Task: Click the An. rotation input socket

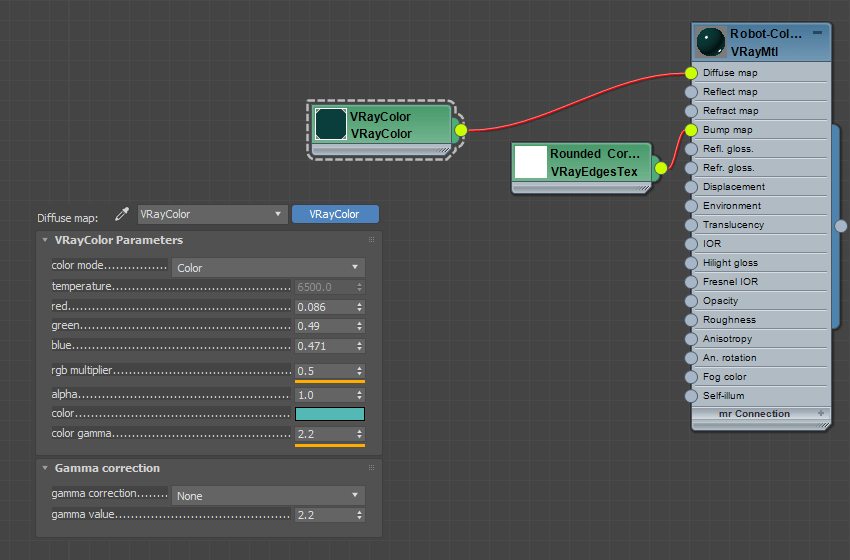Action: point(691,357)
